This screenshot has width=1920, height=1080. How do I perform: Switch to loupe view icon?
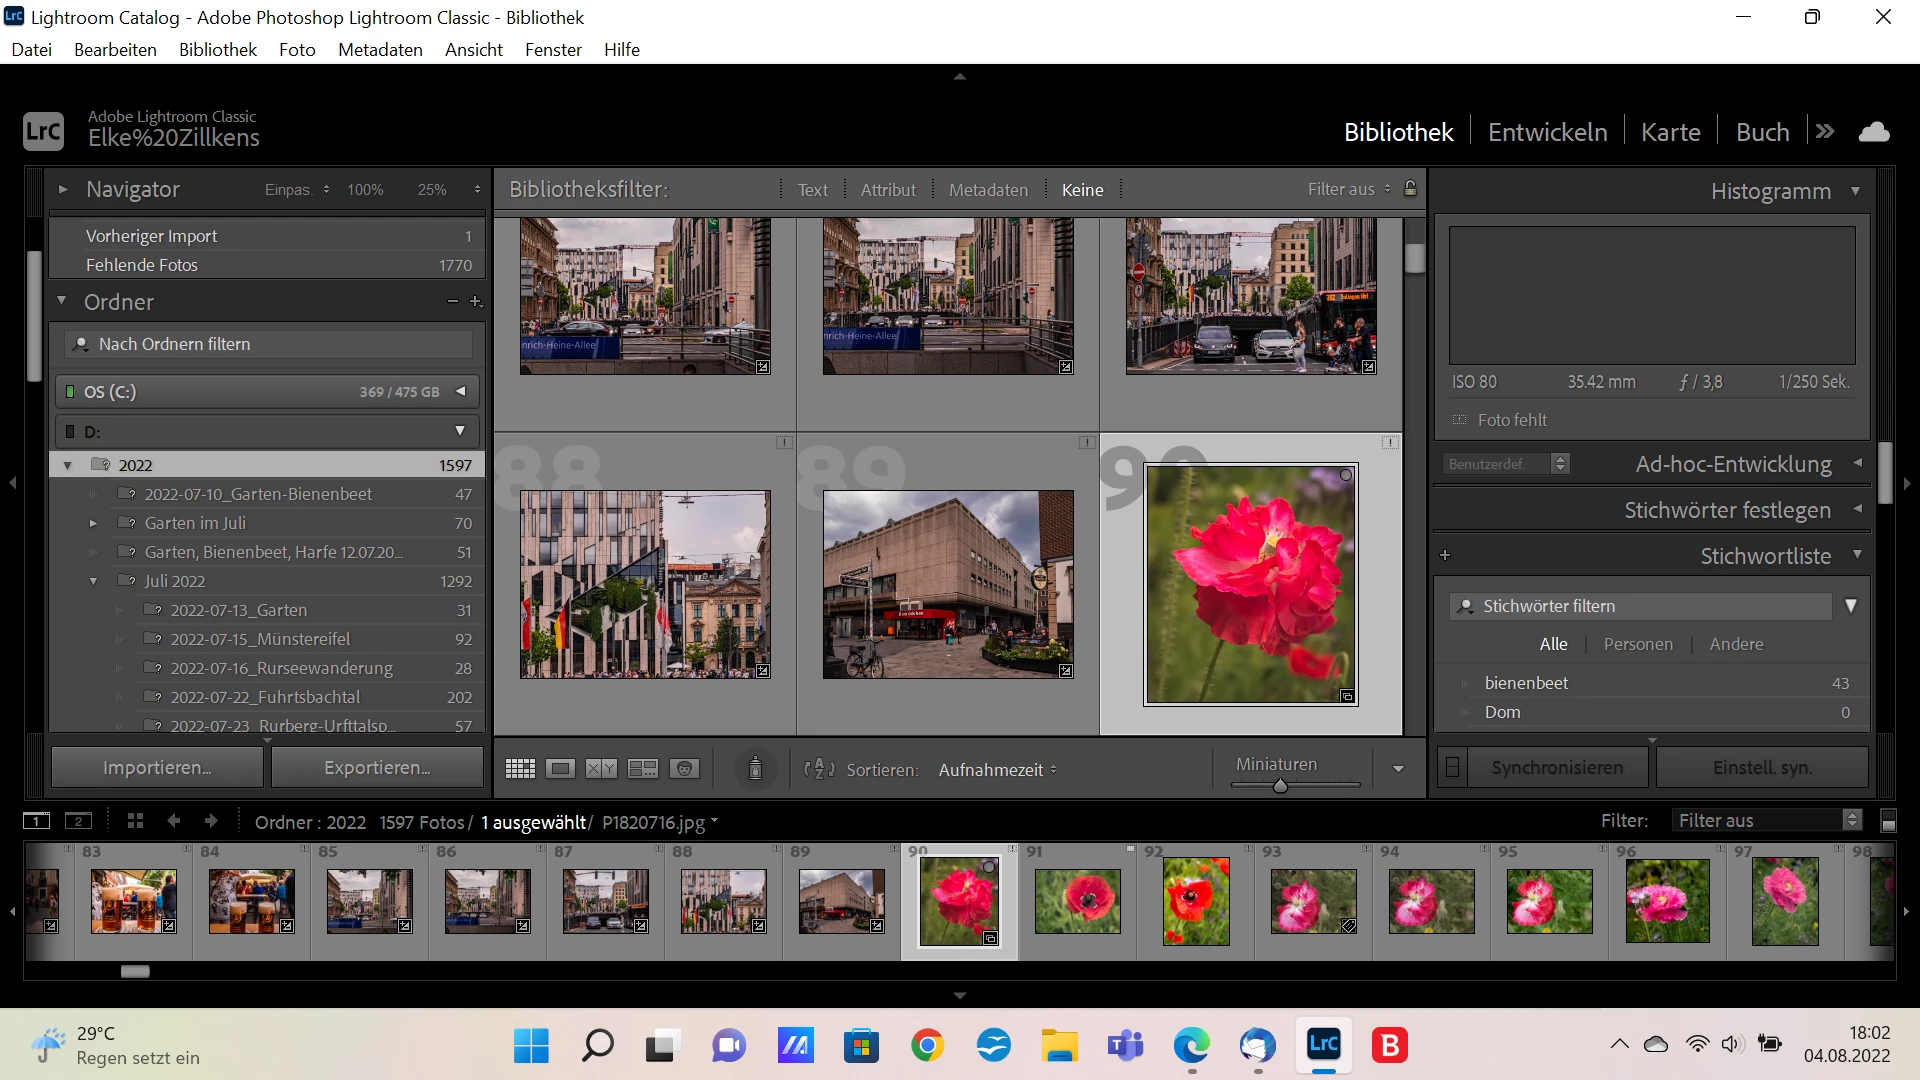[560, 768]
